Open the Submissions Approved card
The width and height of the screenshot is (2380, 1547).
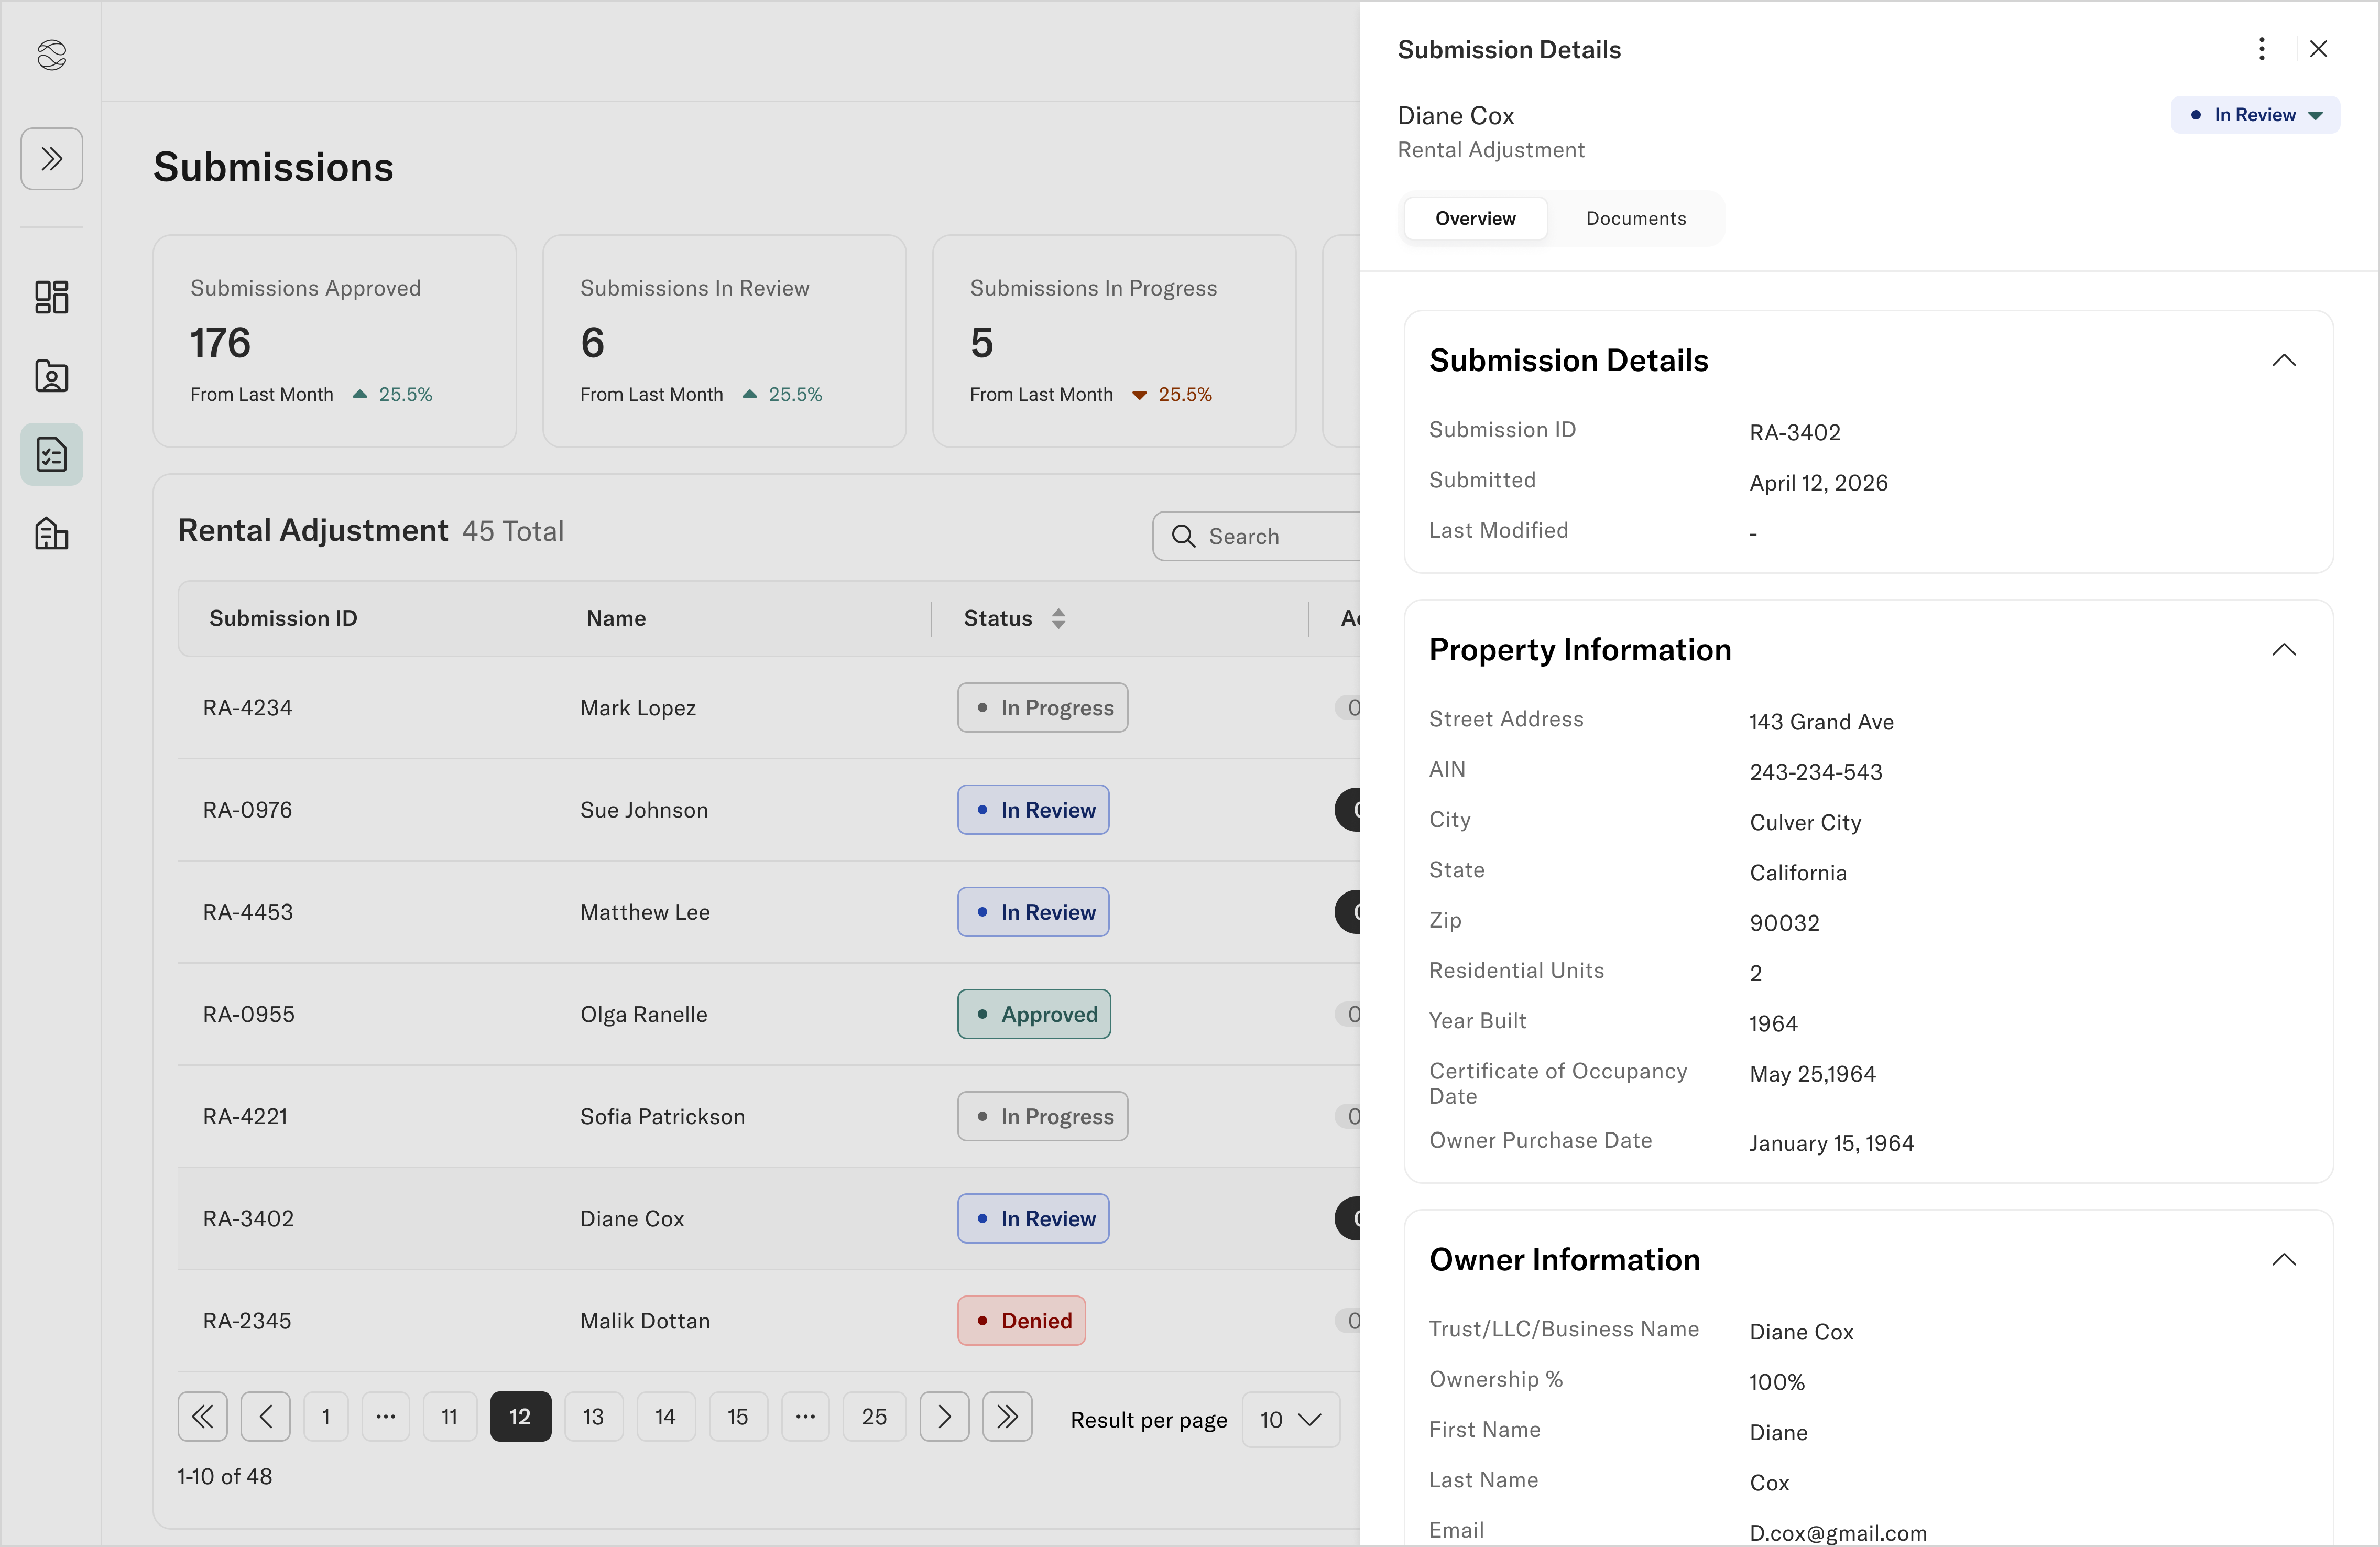pos(335,341)
